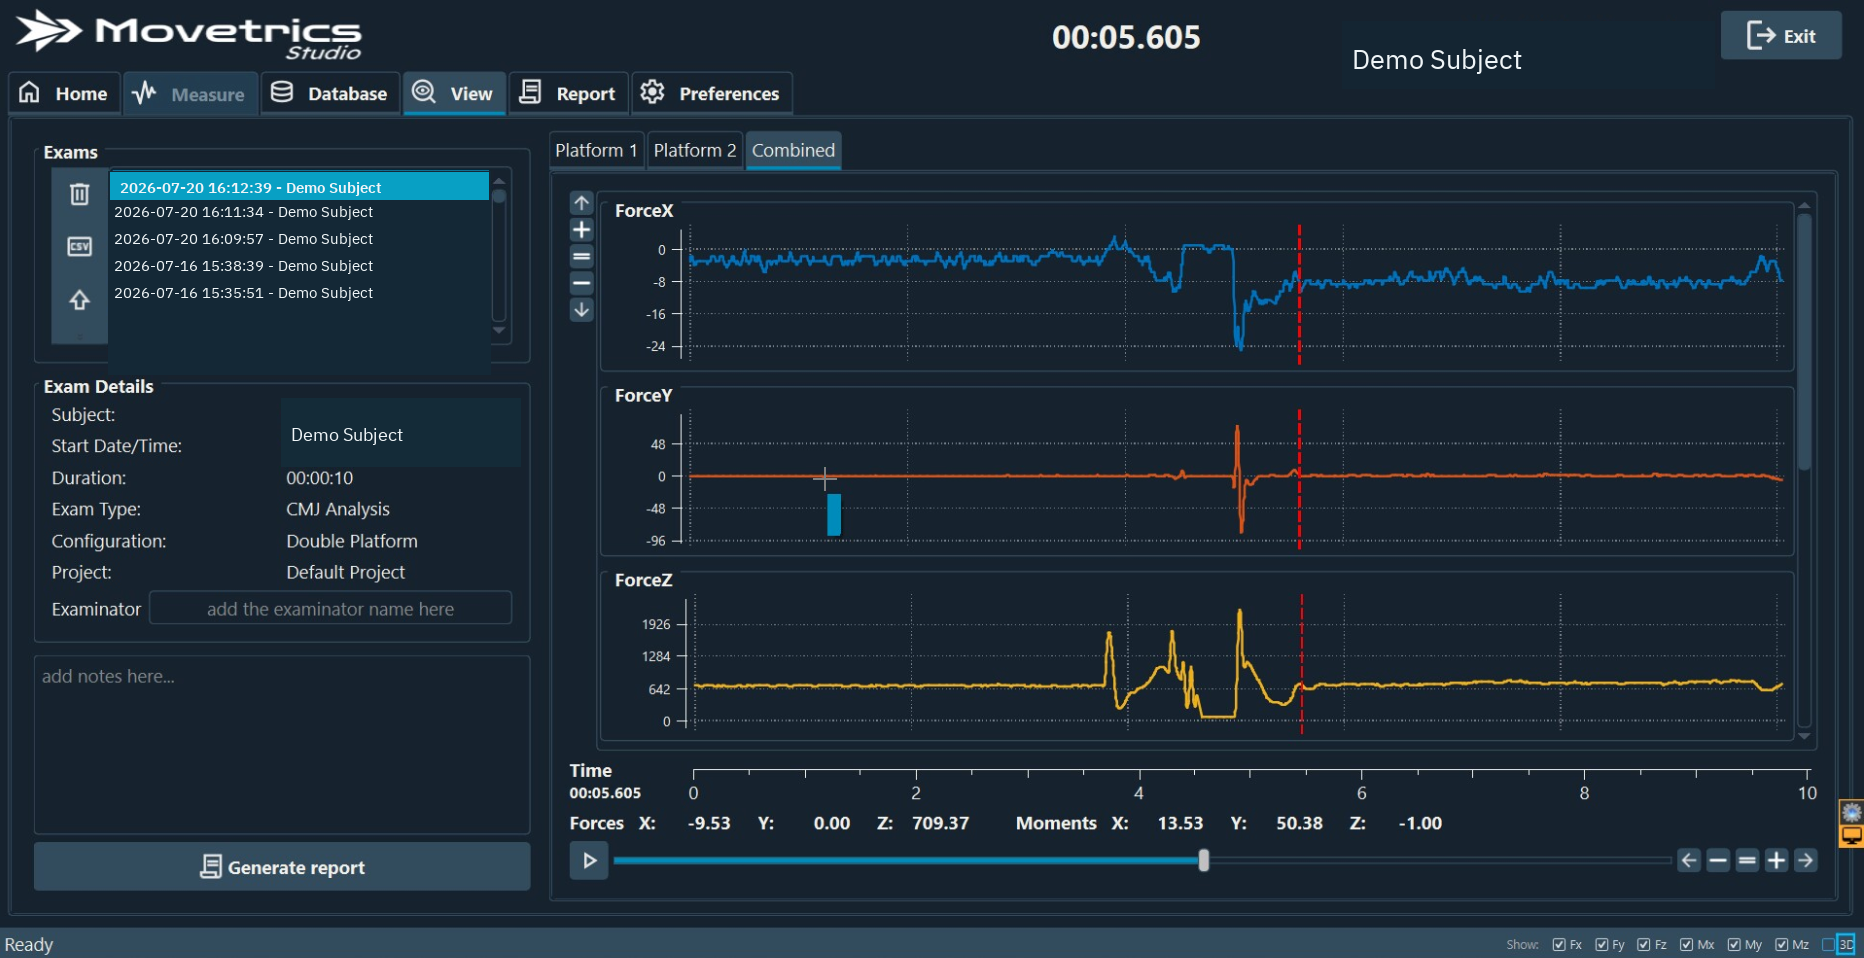Click the red time marker on ForceZ chart
This screenshot has height=958, width=1864.
tap(1301, 664)
